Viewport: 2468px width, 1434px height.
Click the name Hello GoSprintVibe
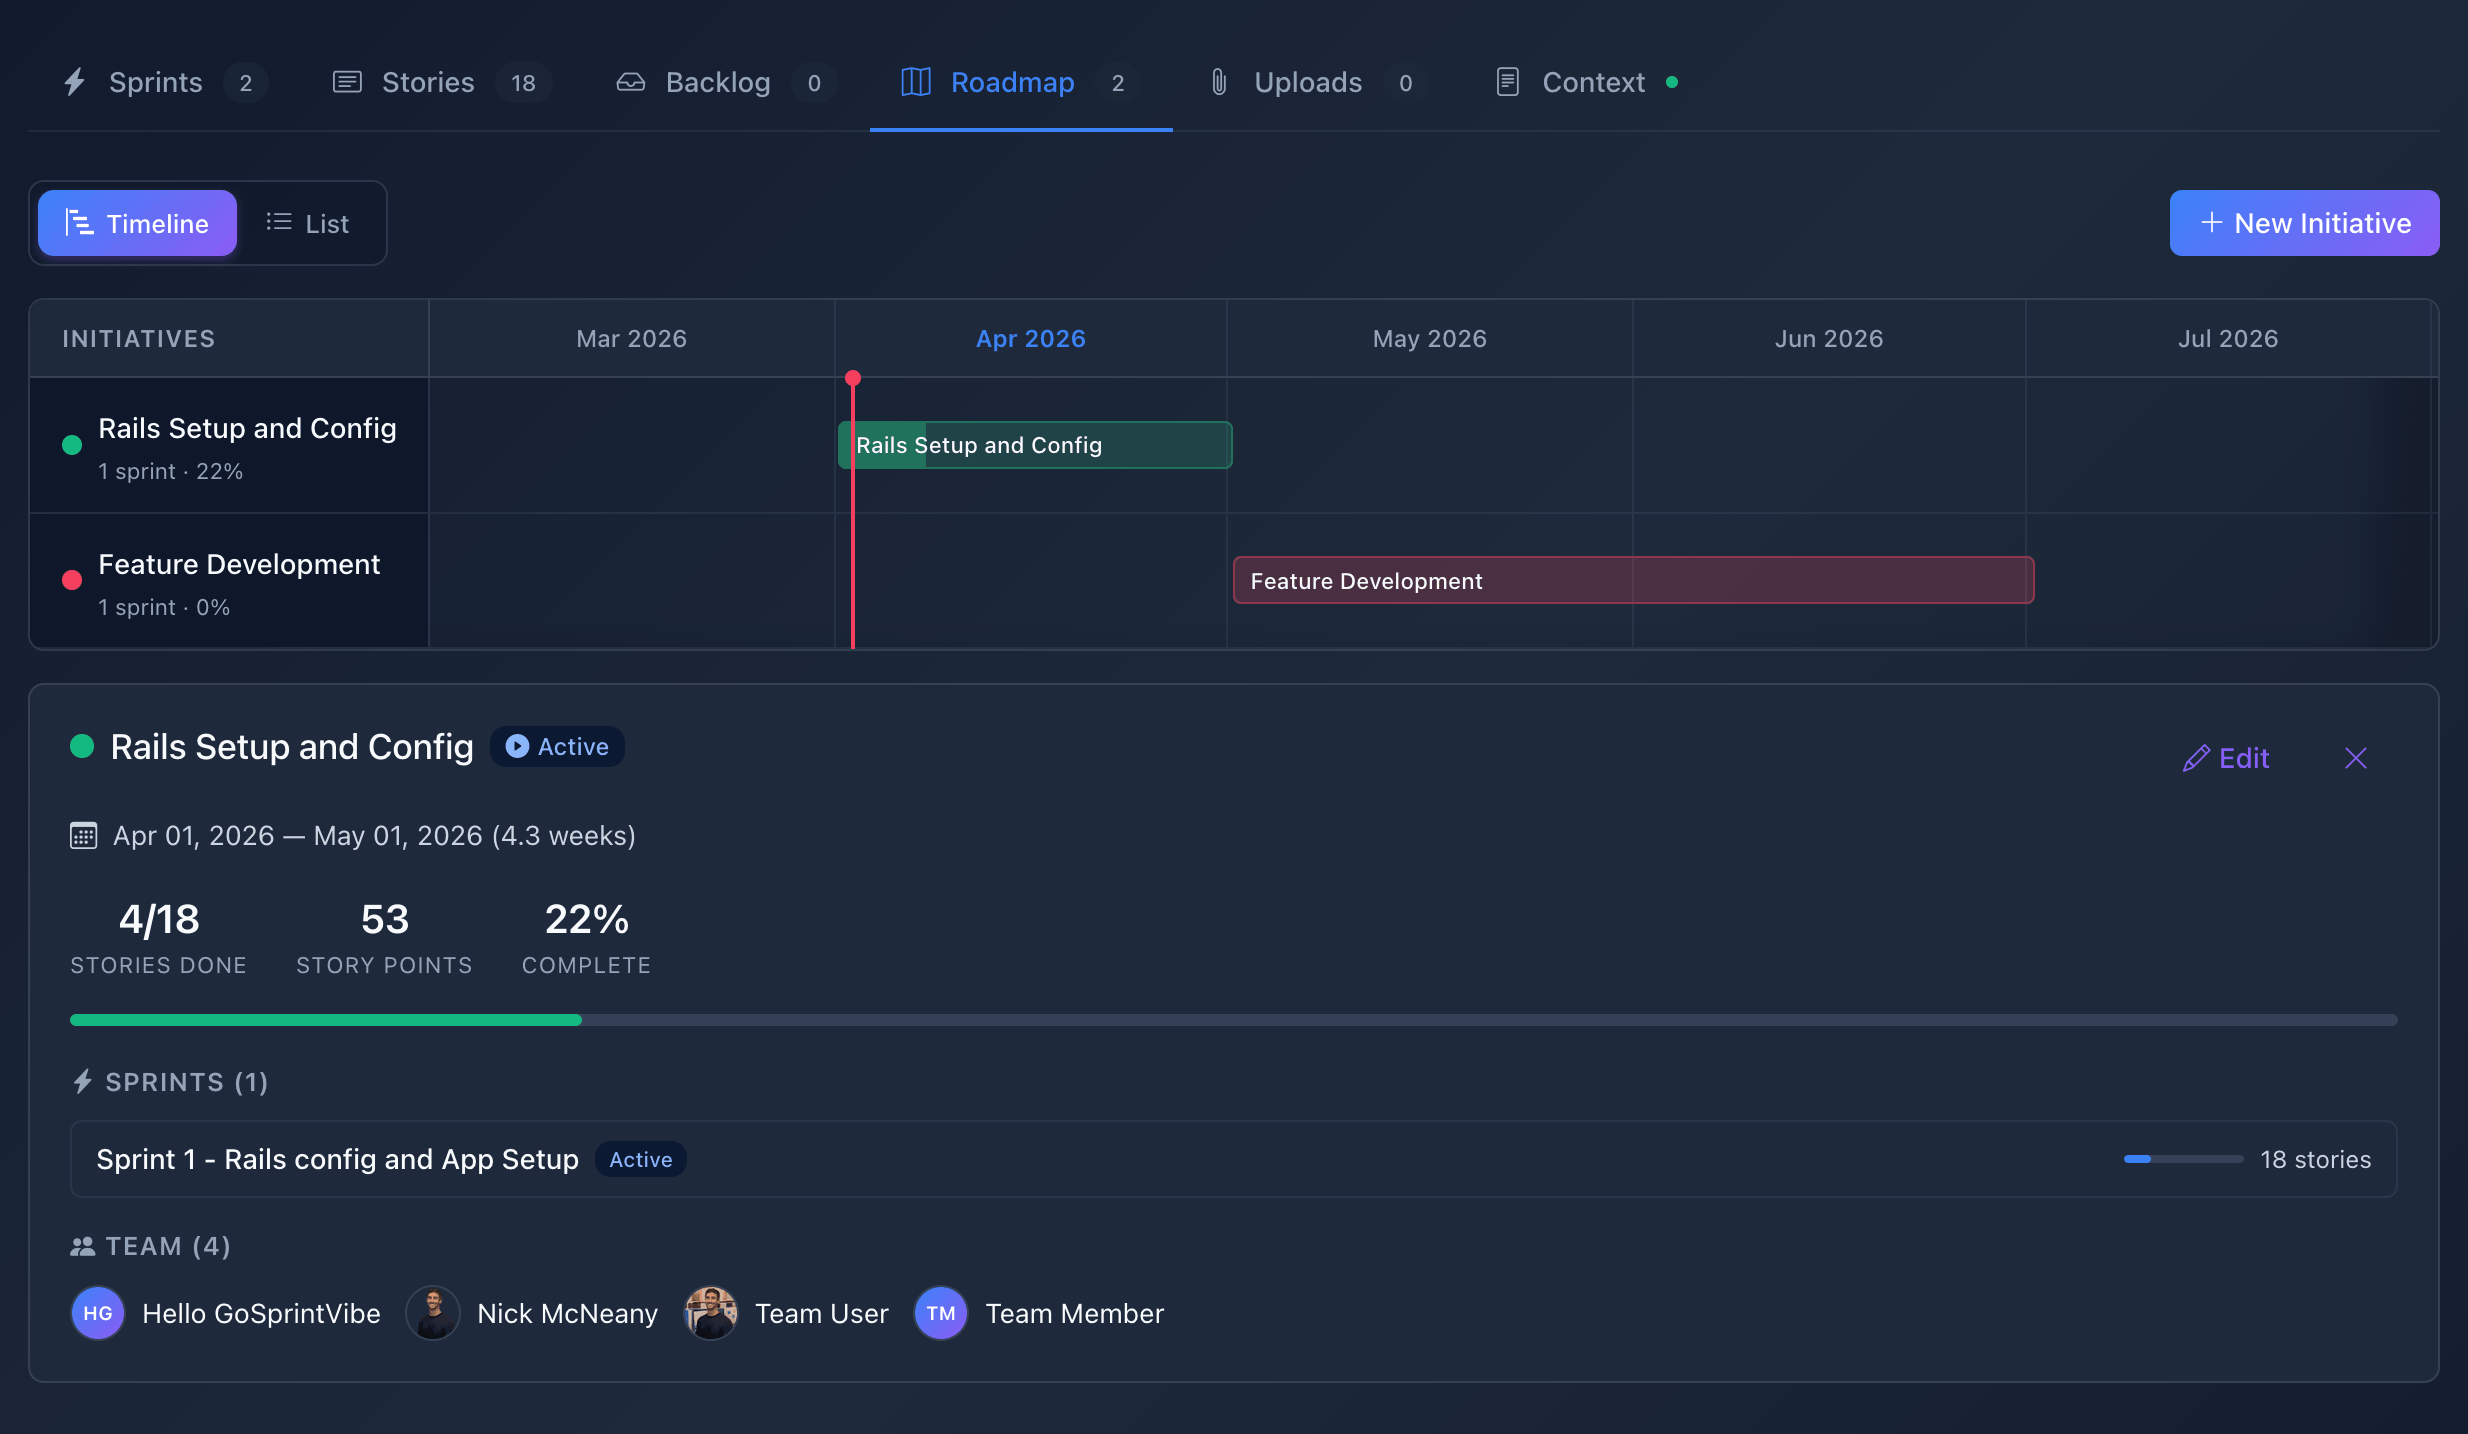pos(262,1313)
